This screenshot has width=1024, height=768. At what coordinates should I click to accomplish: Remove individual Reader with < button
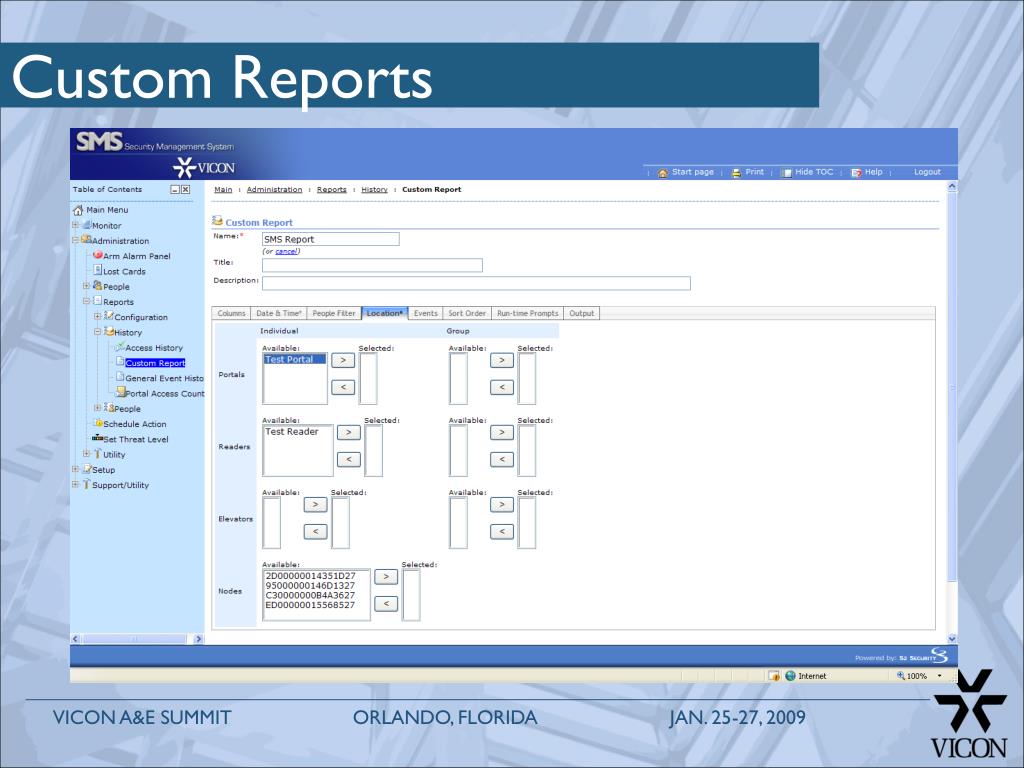pyautogui.click(x=349, y=460)
